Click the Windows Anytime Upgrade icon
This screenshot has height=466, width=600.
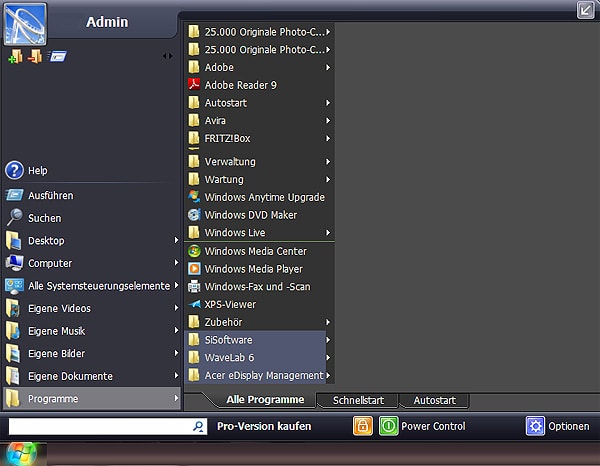coord(194,197)
